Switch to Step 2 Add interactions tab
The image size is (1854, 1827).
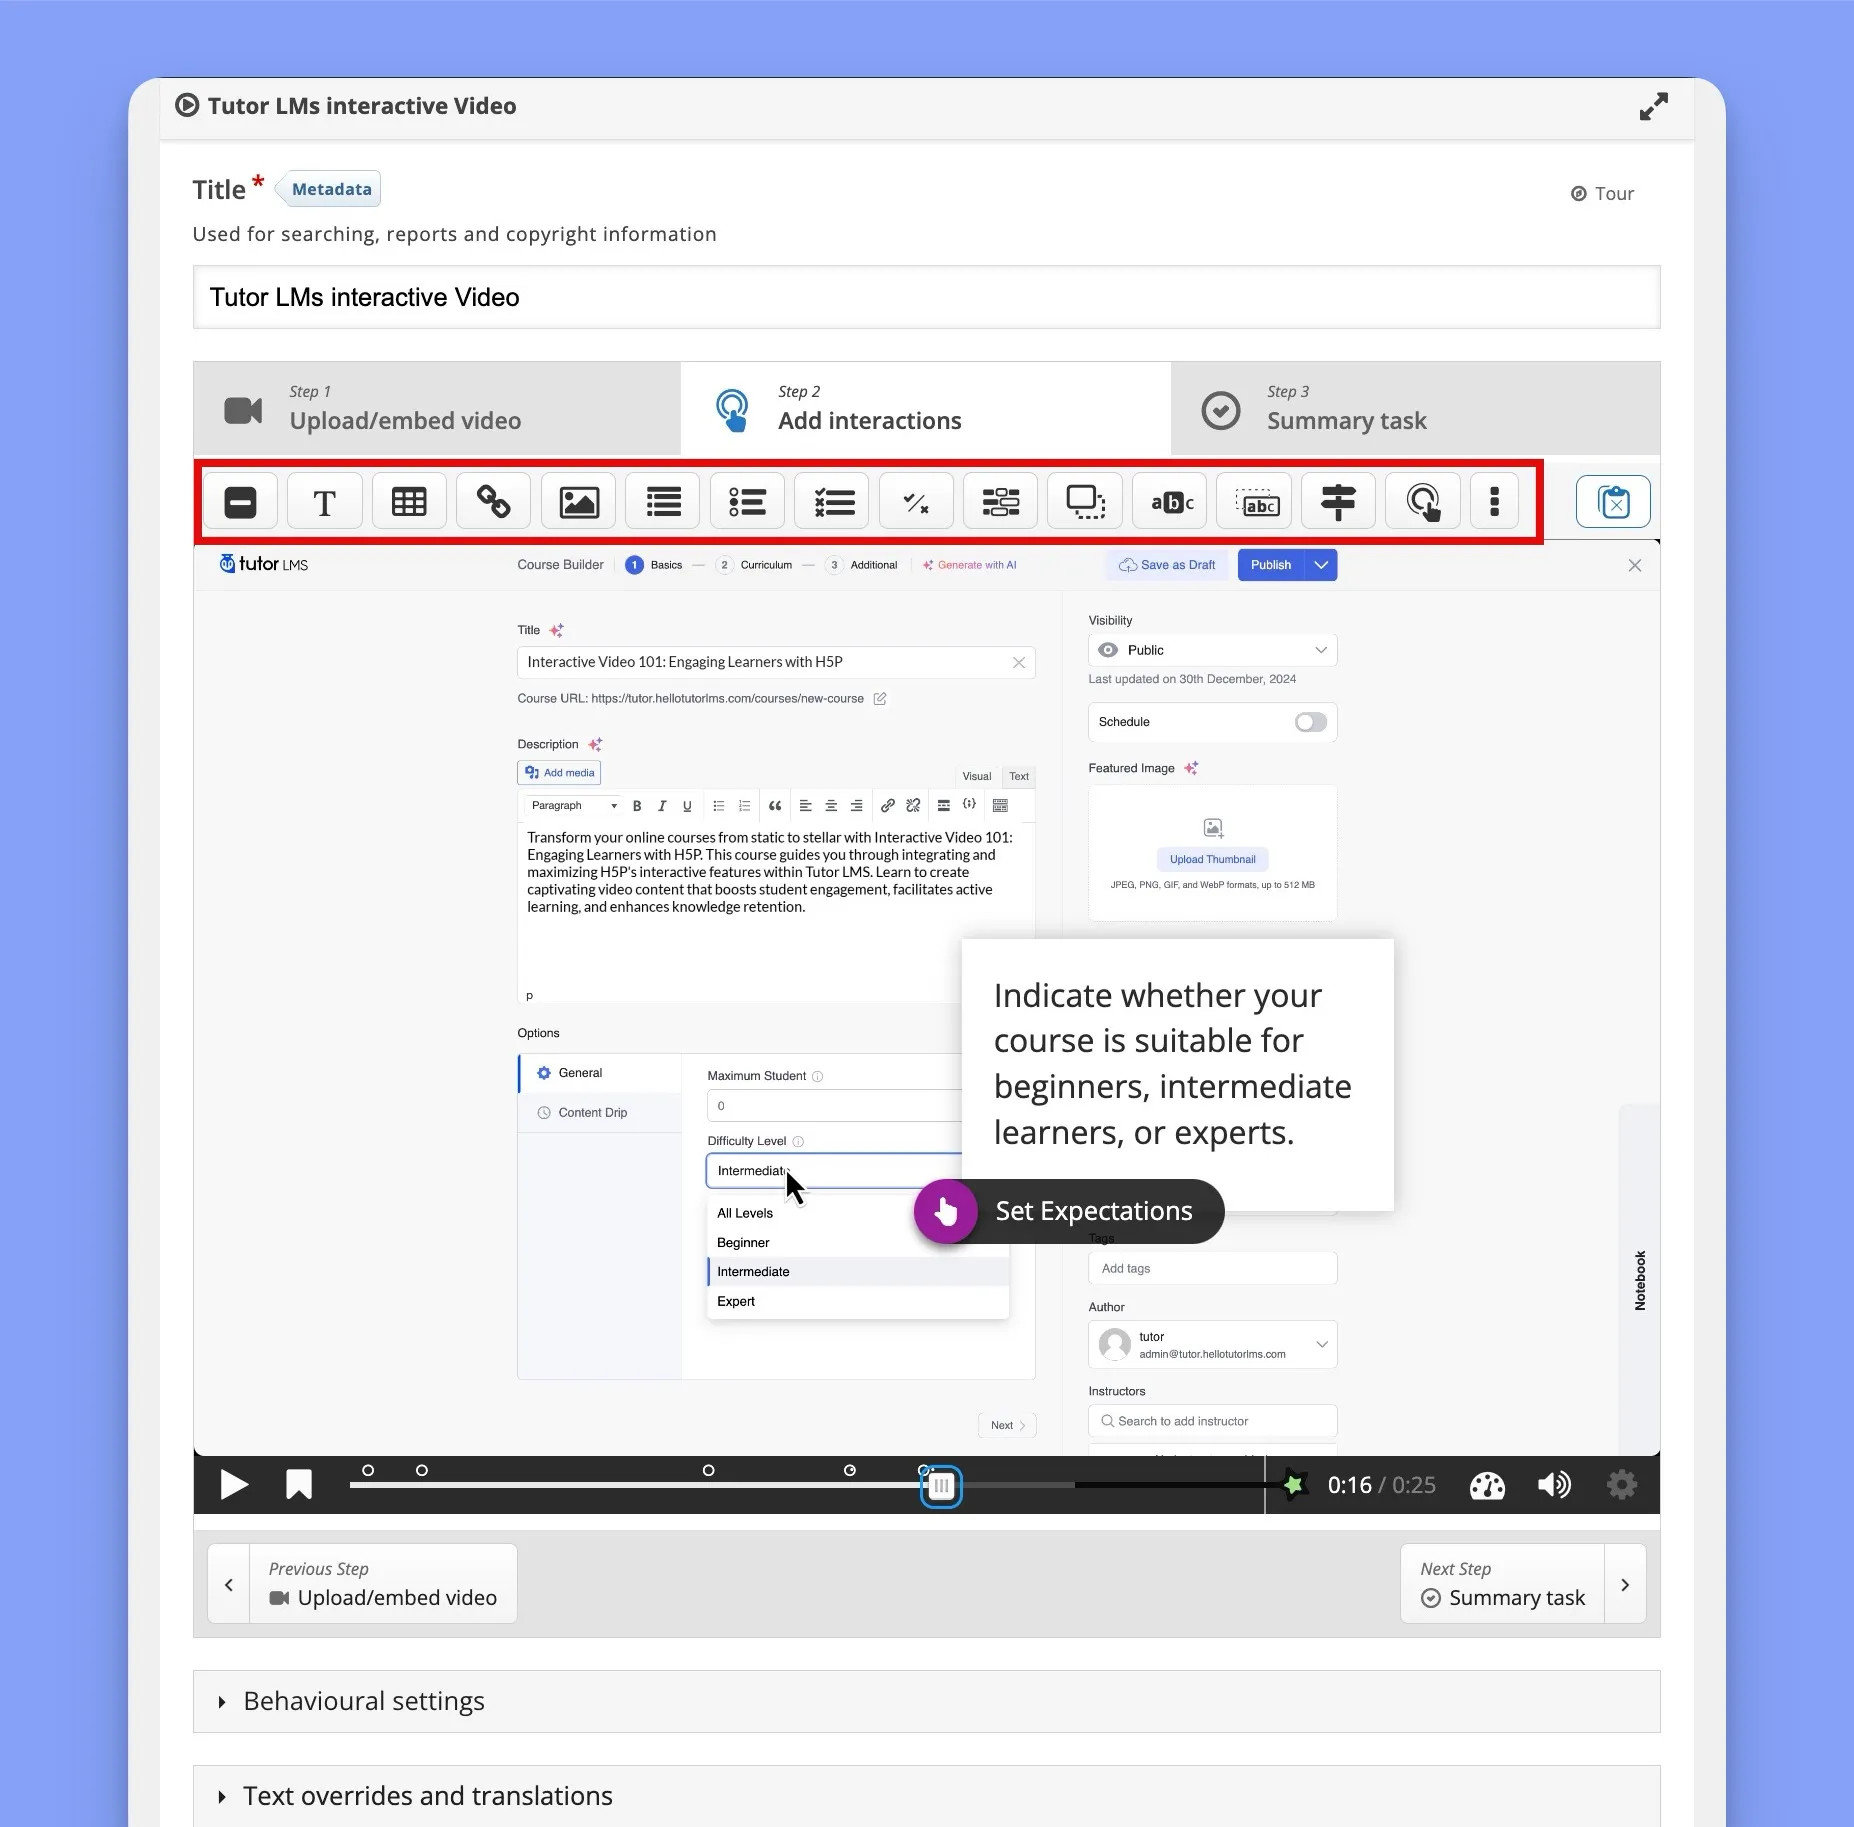(x=926, y=409)
